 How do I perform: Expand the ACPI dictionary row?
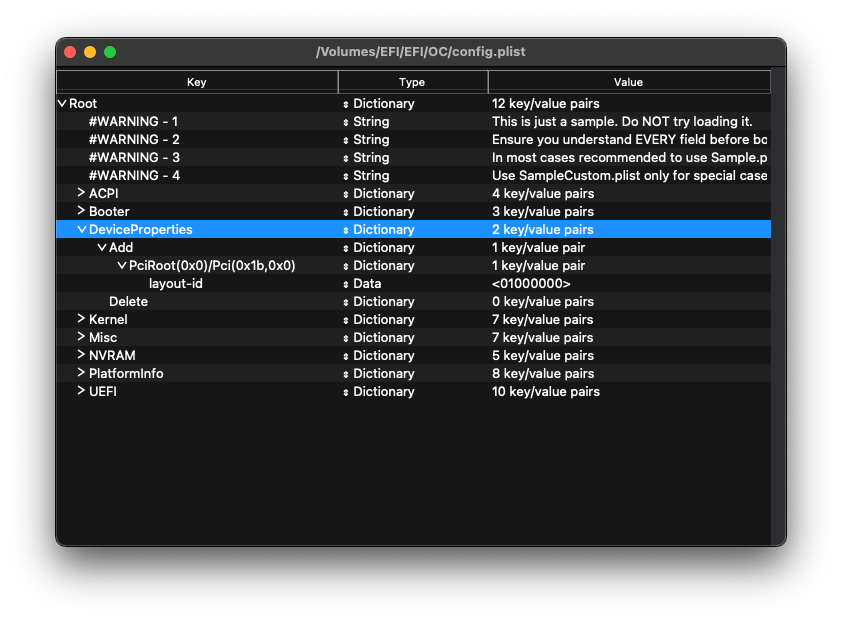(x=82, y=193)
